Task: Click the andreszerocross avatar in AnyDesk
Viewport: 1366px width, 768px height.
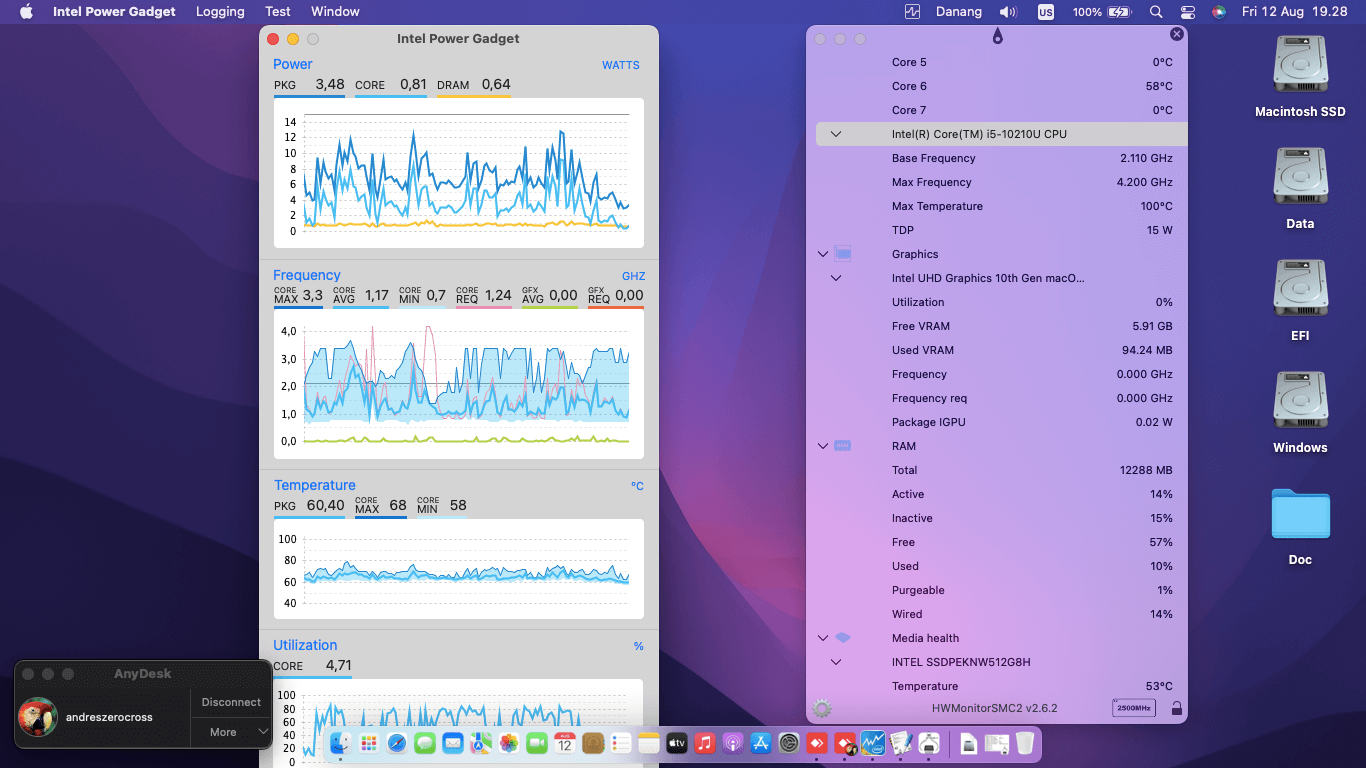Action: pos(38,717)
